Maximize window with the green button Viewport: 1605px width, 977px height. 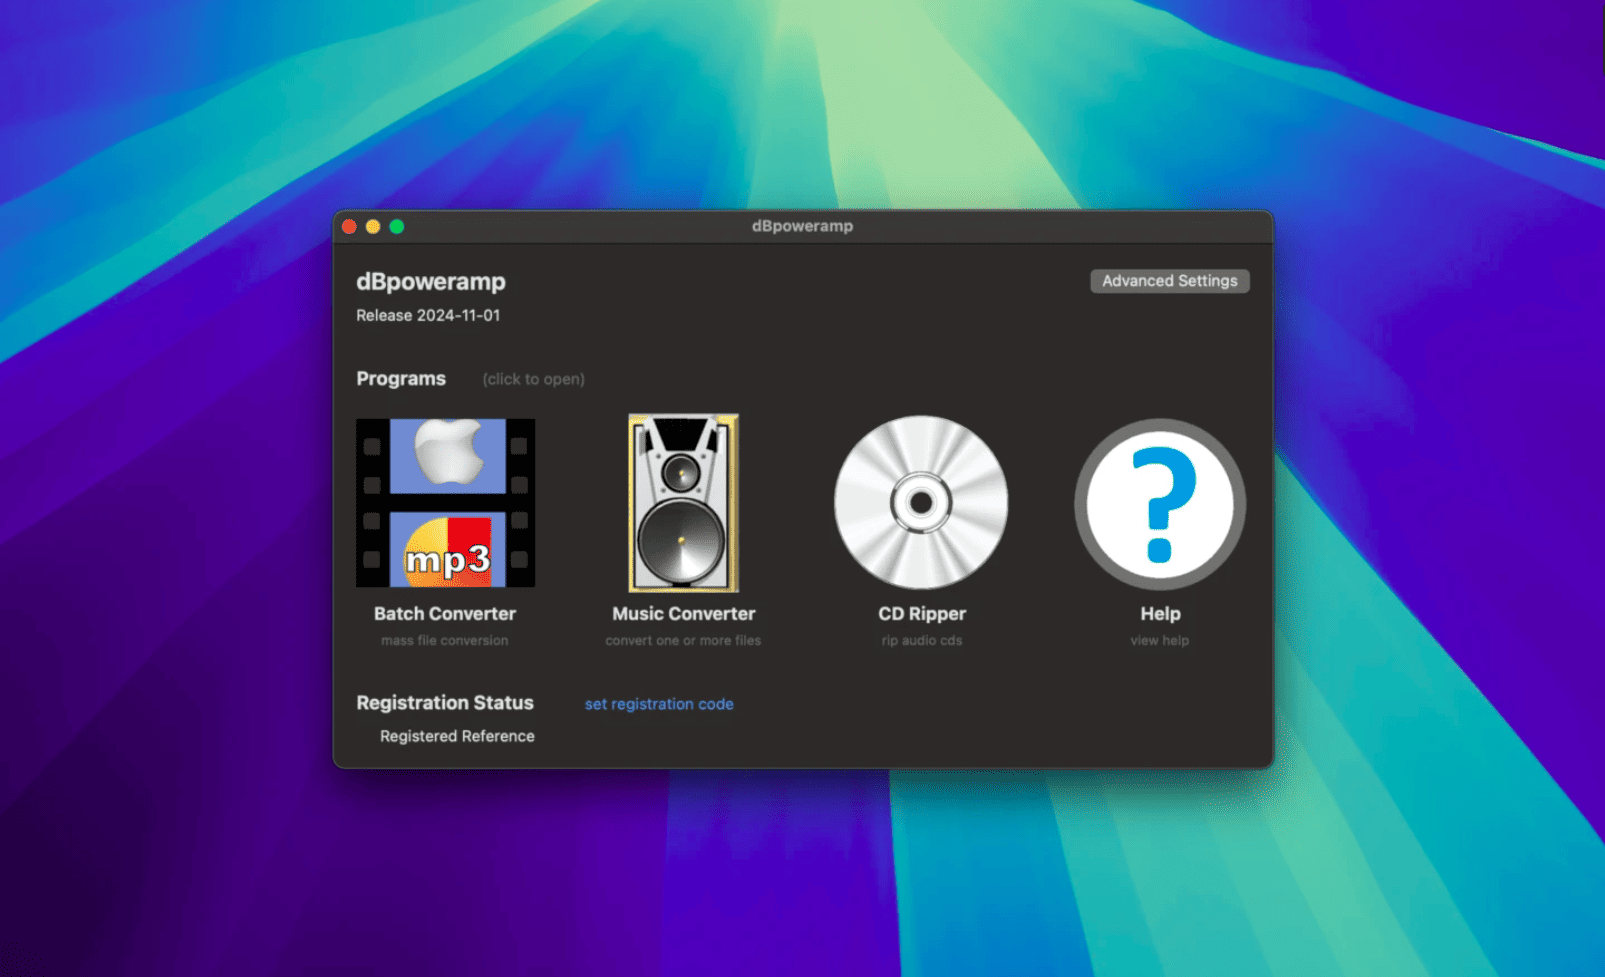click(x=397, y=226)
